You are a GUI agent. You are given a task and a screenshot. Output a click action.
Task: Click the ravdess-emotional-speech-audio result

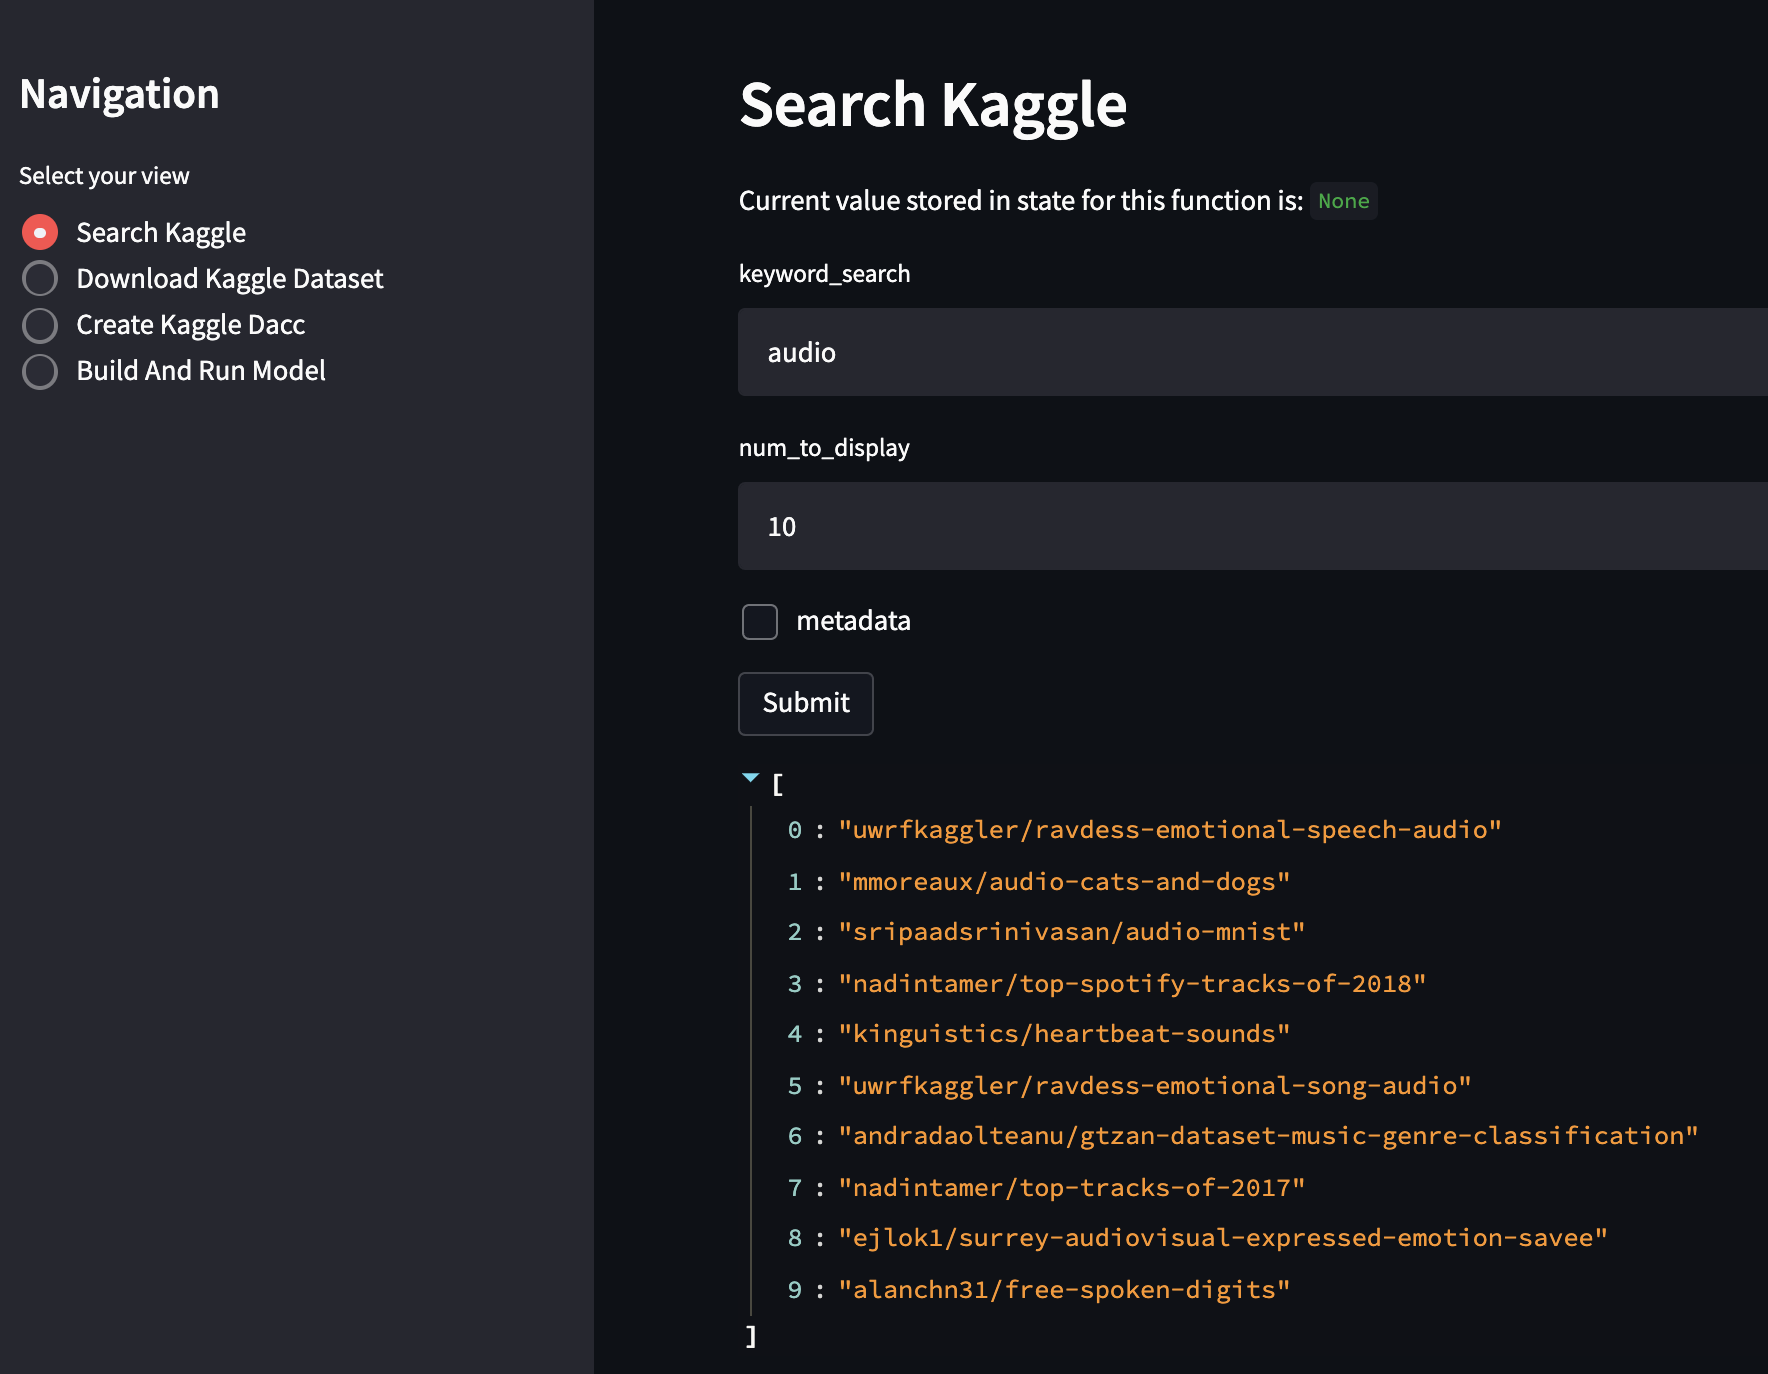pos(1169,830)
